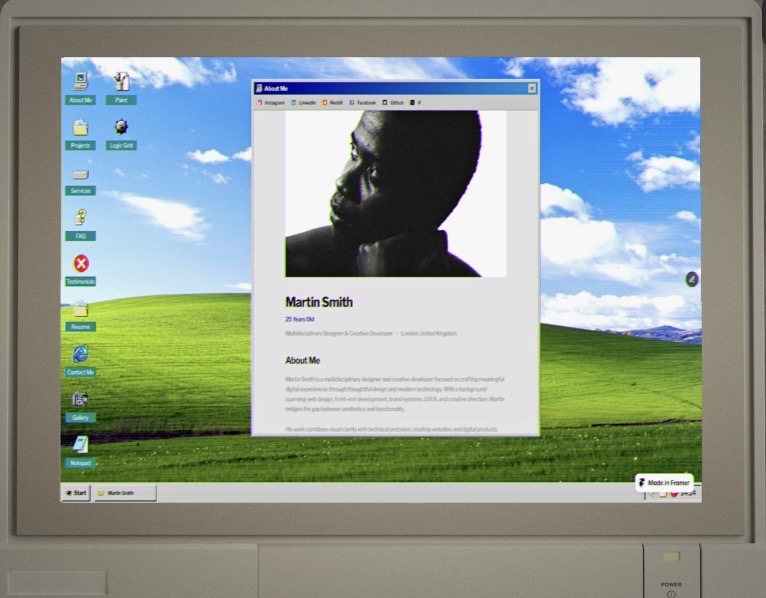The height and width of the screenshot is (598, 766).
Task: Click the Martin Smith portrait photo
Action: point(396,193)
